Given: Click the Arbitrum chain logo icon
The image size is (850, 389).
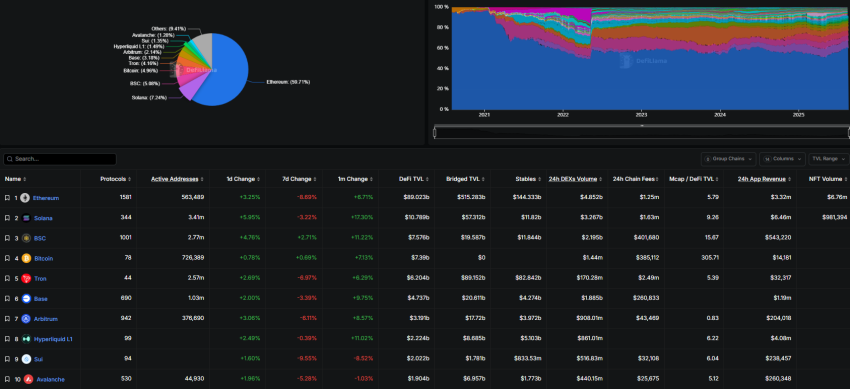Looking at the screenshot, I should pyautogui.click(x=25, y=319).
